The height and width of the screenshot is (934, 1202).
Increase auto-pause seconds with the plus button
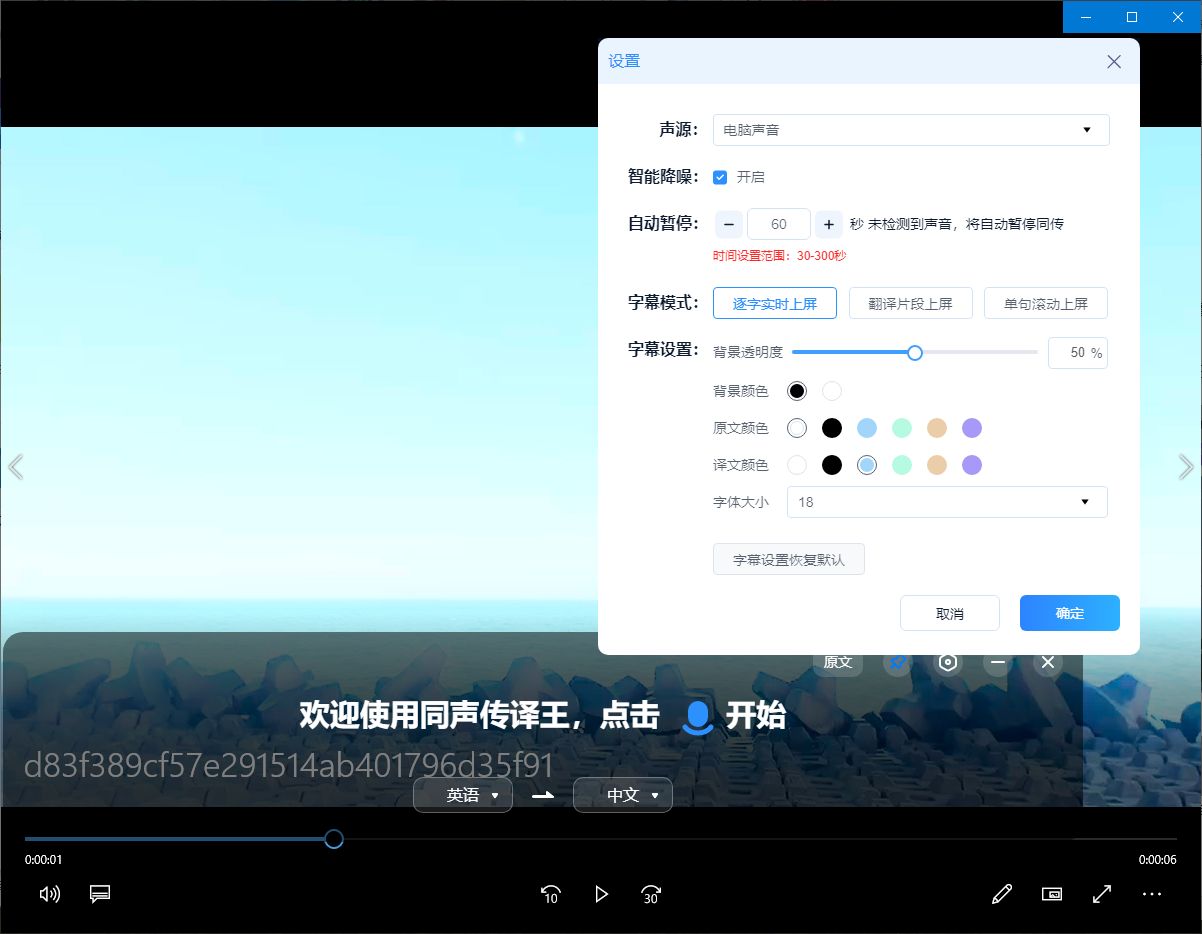[x=829, y=224]
